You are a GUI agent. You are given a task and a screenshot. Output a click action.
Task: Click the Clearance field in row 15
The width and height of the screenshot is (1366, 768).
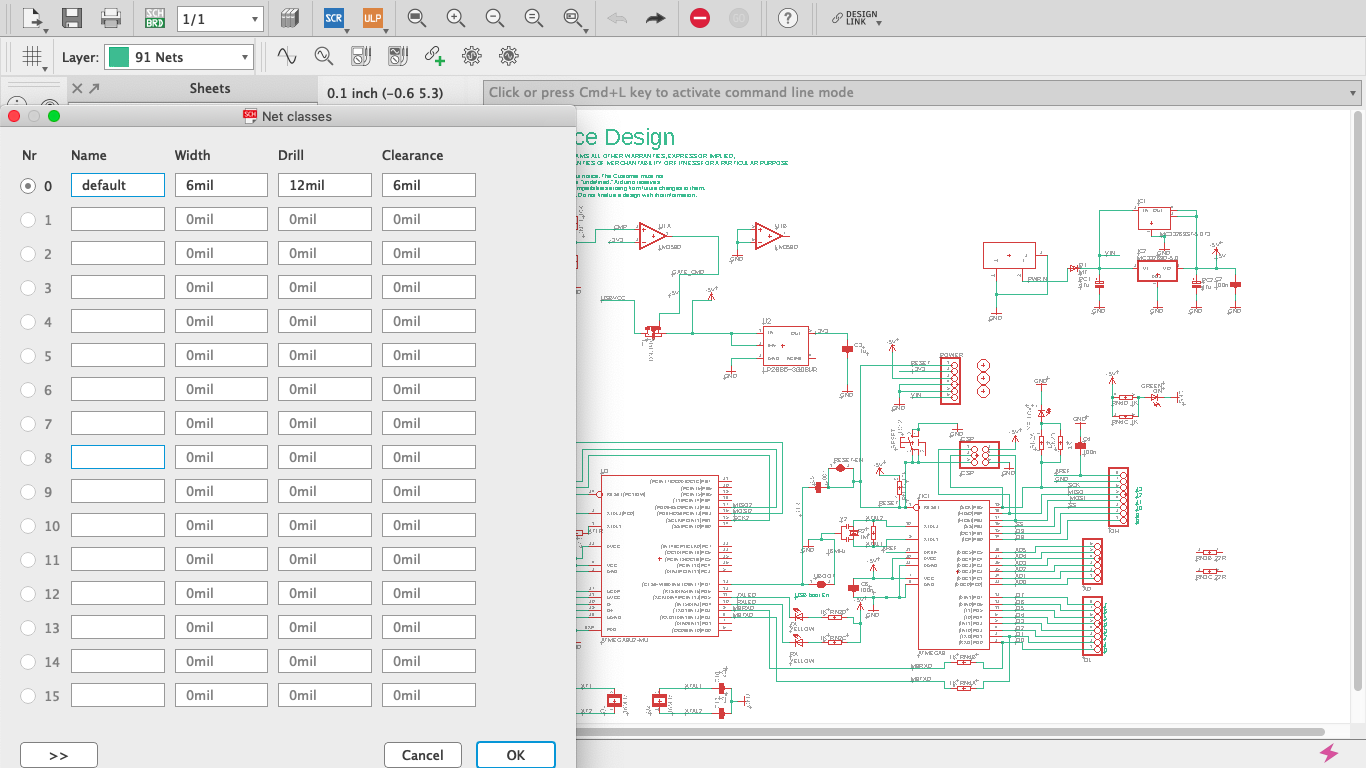point(429,695)
